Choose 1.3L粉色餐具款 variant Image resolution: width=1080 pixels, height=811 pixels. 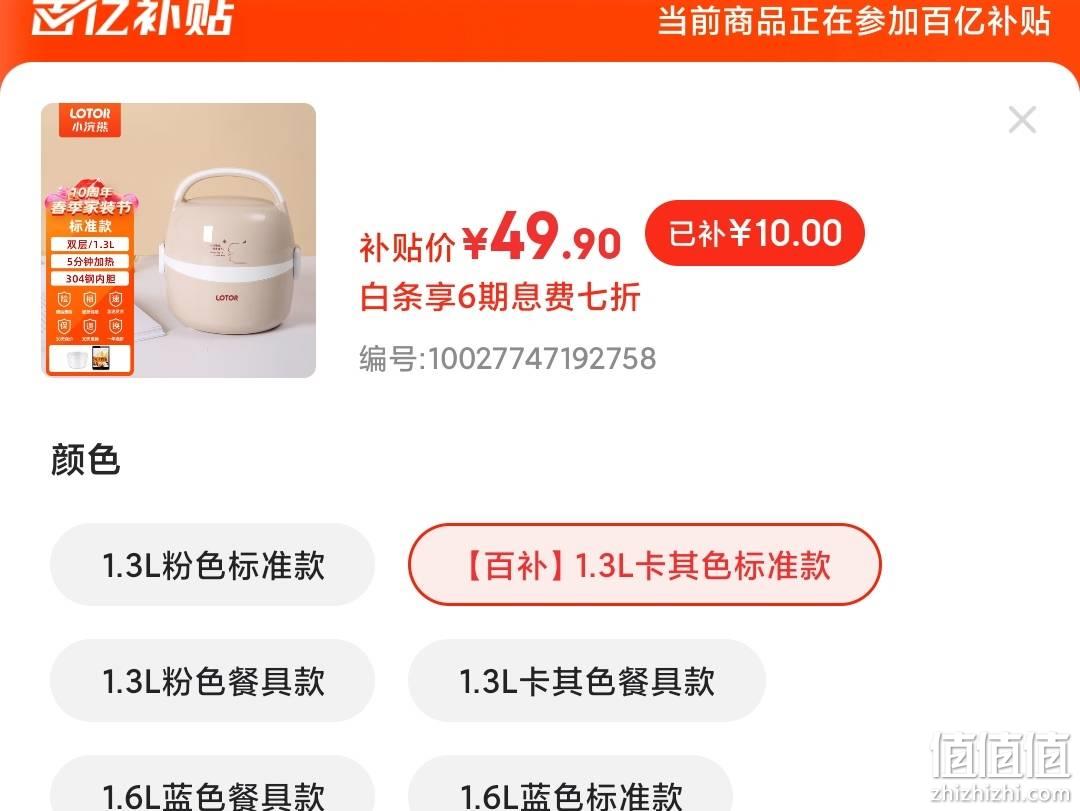(212, 681)
